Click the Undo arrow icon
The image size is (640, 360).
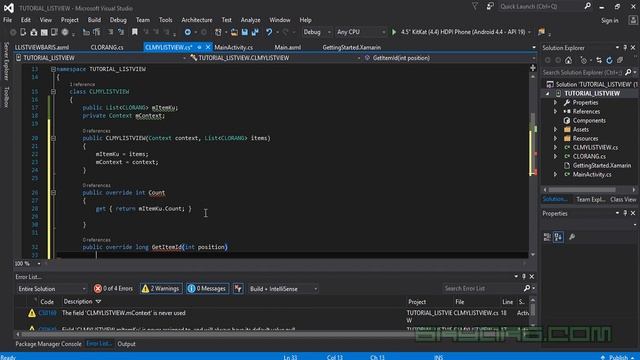(x=269, y=32)
